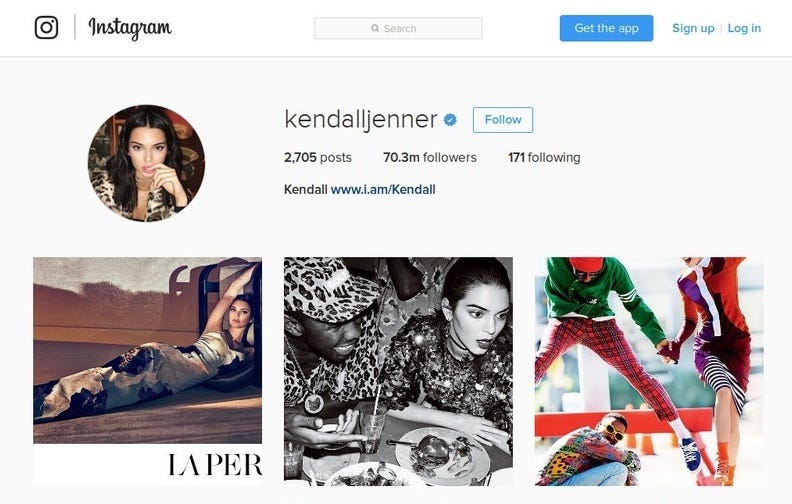The width and height of the screenshot is (792, 504).
Task: Focus the Search input field
Action: pos(398,28)
